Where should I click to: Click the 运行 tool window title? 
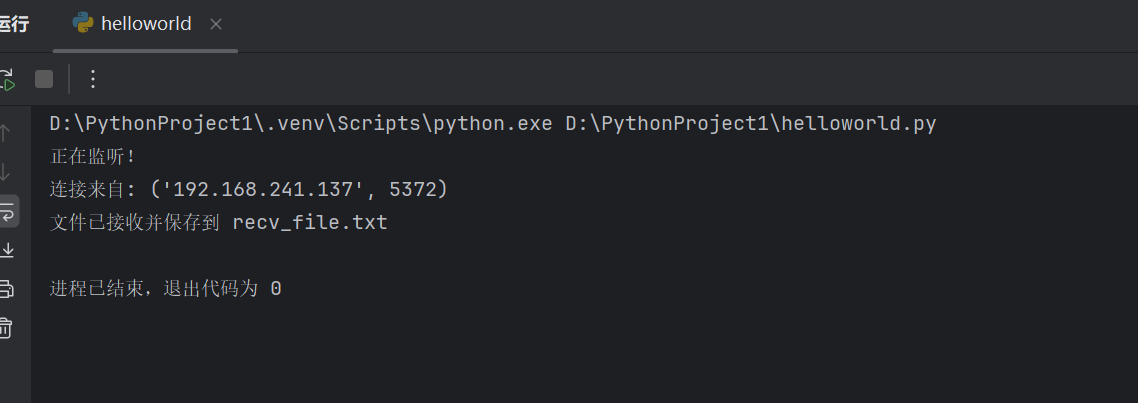14,24
